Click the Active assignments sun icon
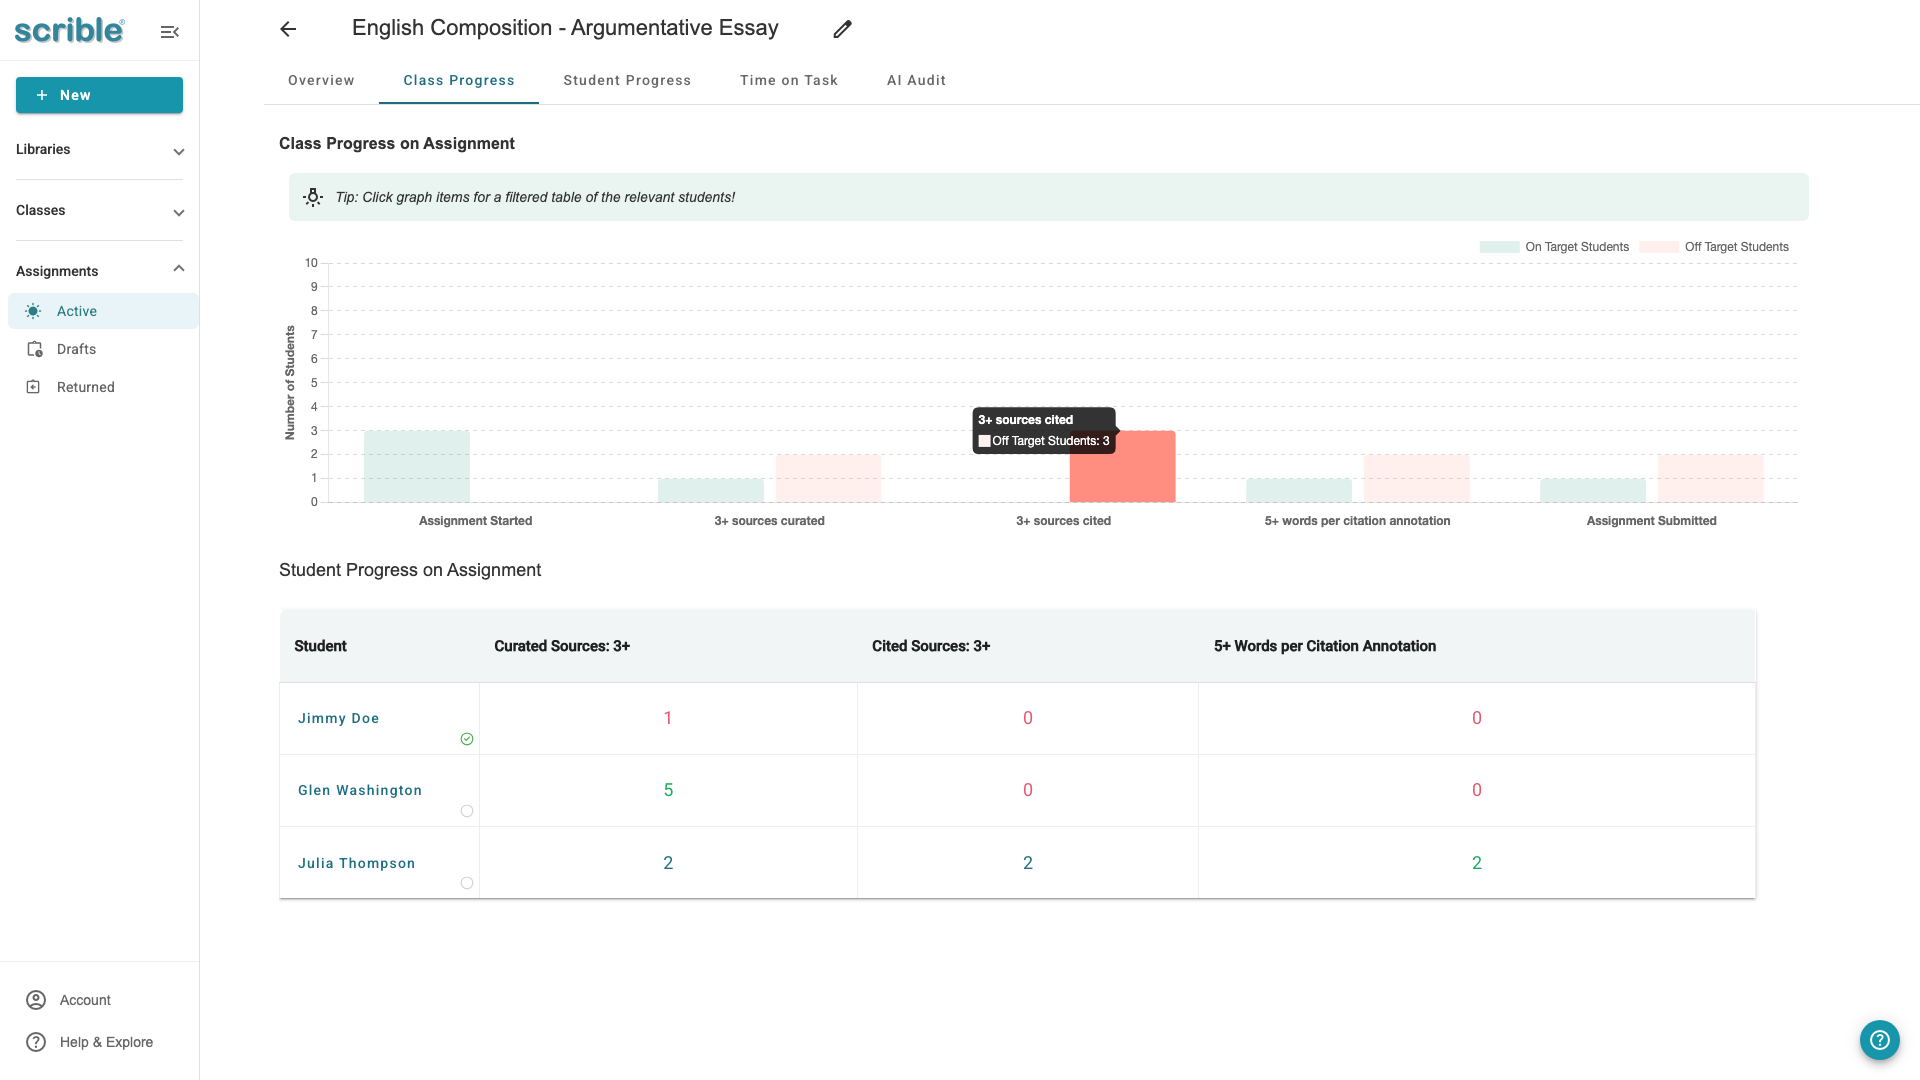Image resolution: width=1920 pixels, height=1080 pixels. point(33,311)
